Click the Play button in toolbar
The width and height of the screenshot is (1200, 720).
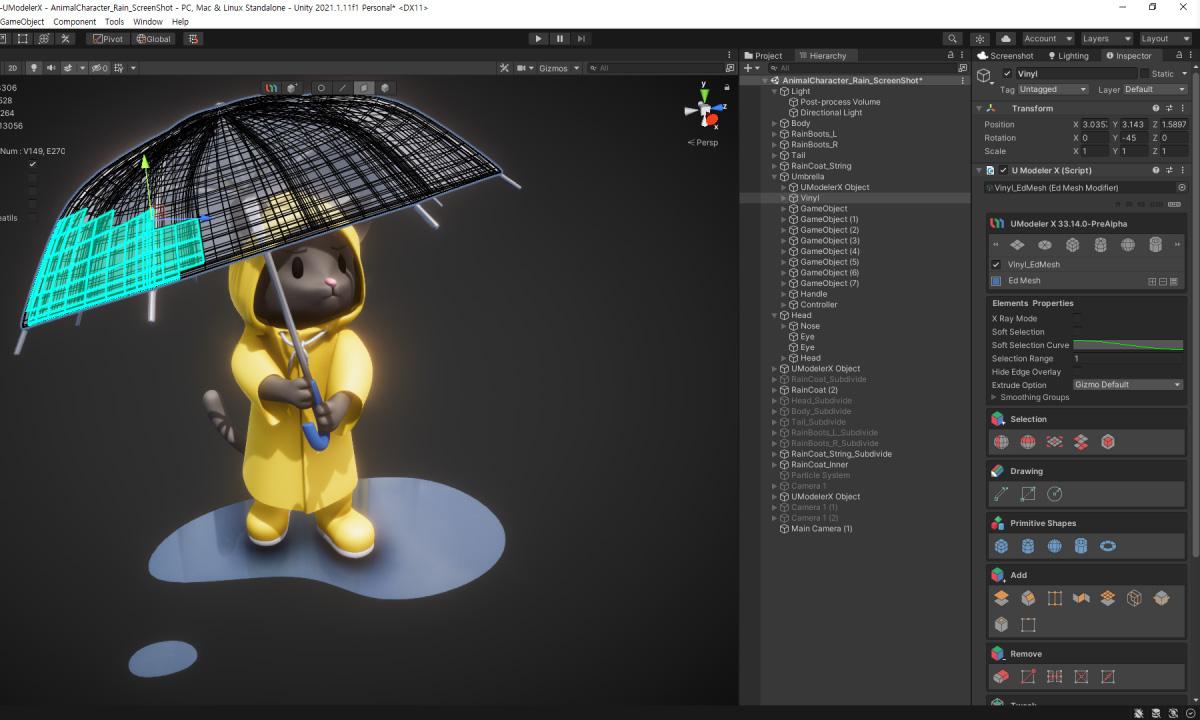coord(538,38)
